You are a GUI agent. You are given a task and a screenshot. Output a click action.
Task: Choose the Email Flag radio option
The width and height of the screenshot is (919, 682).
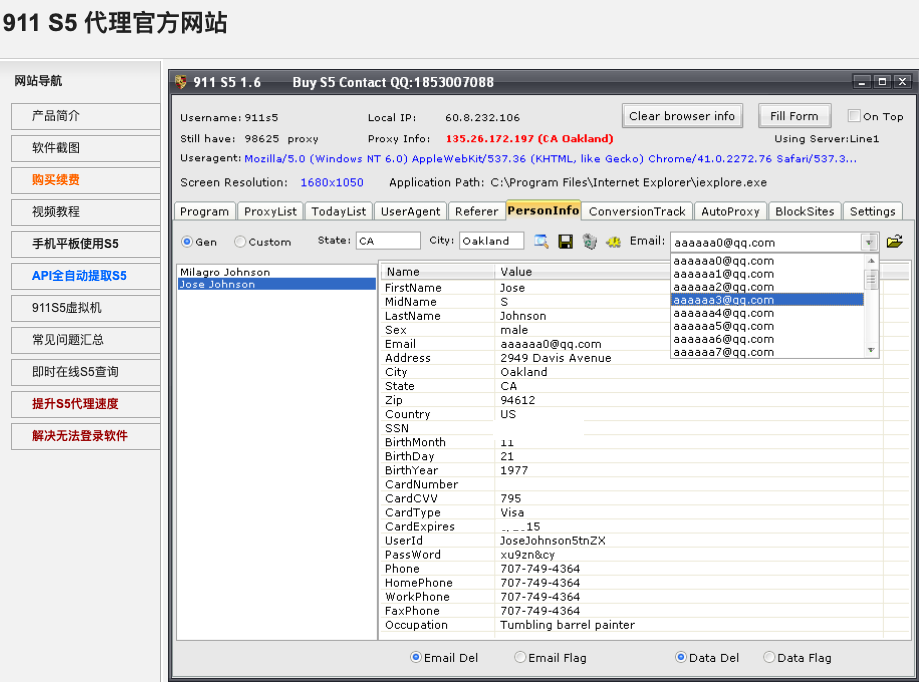520,658
